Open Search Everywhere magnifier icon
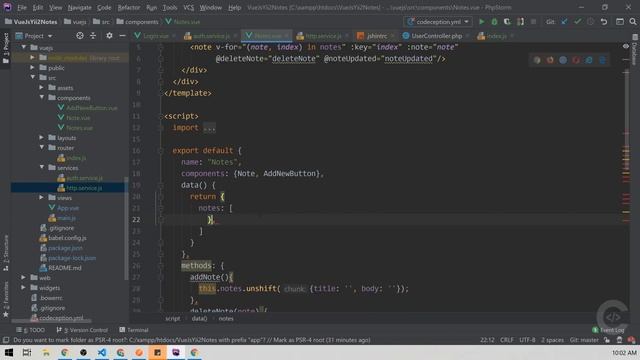 click(x=633, y=22)
